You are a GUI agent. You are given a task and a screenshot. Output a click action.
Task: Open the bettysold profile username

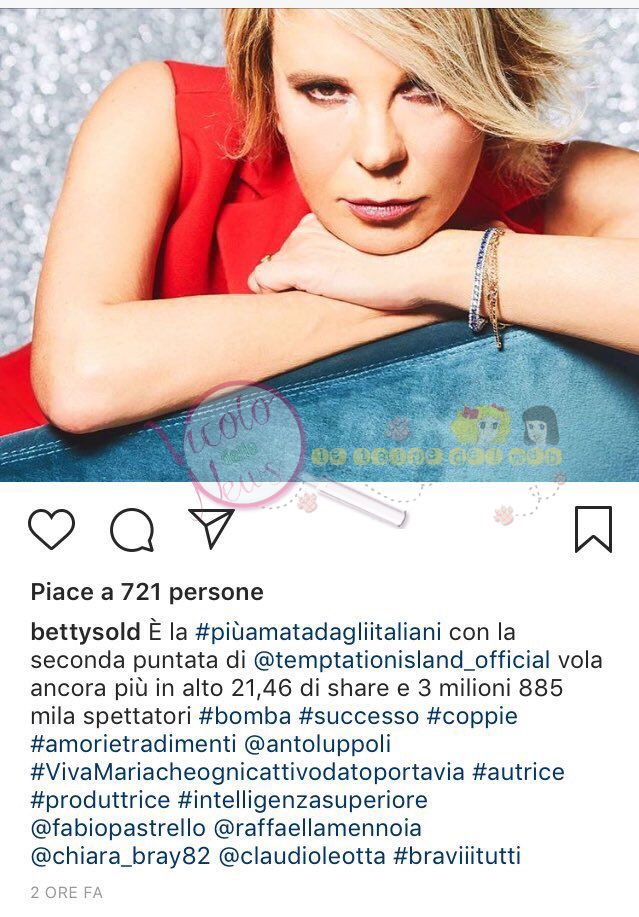[x=85, y=632]
